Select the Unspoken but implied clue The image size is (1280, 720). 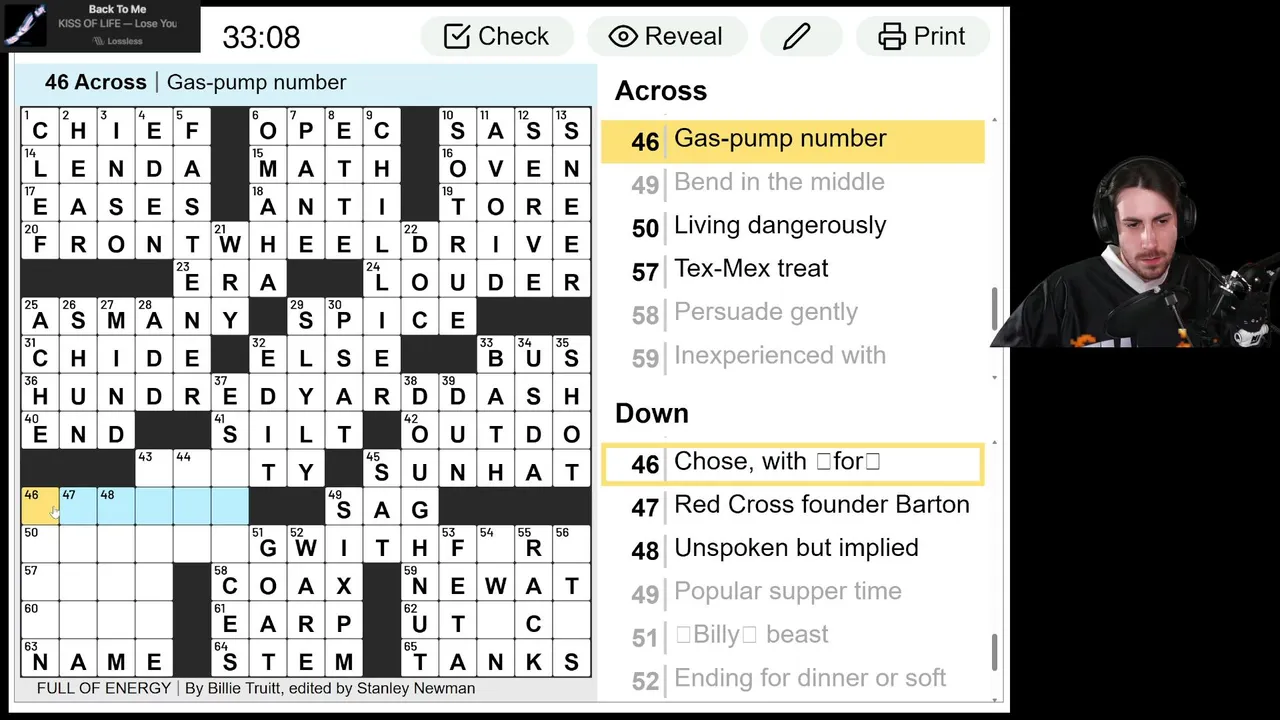coord(795,548)
